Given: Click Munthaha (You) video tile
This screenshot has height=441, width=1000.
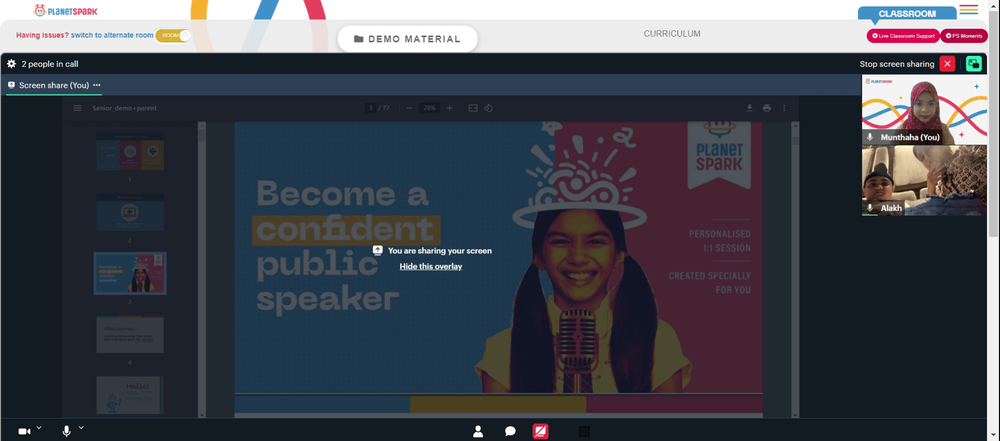Looking at the screenshot, I should click(x=924, y=110).
